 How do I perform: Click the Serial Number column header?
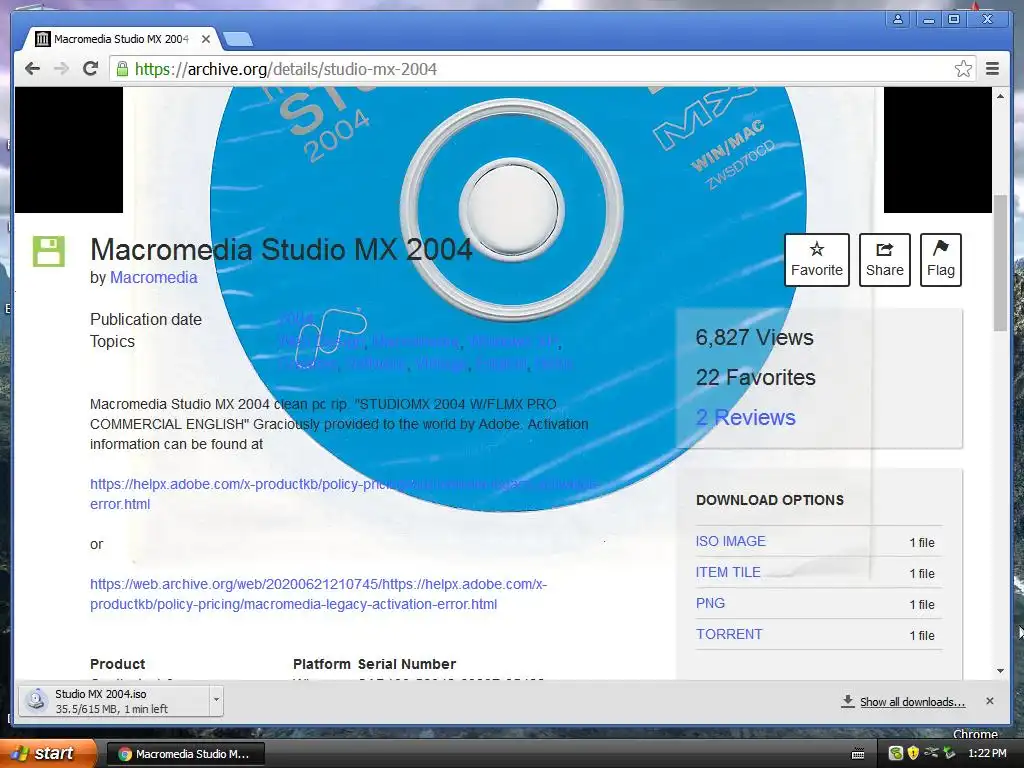[x=406, y=664]
